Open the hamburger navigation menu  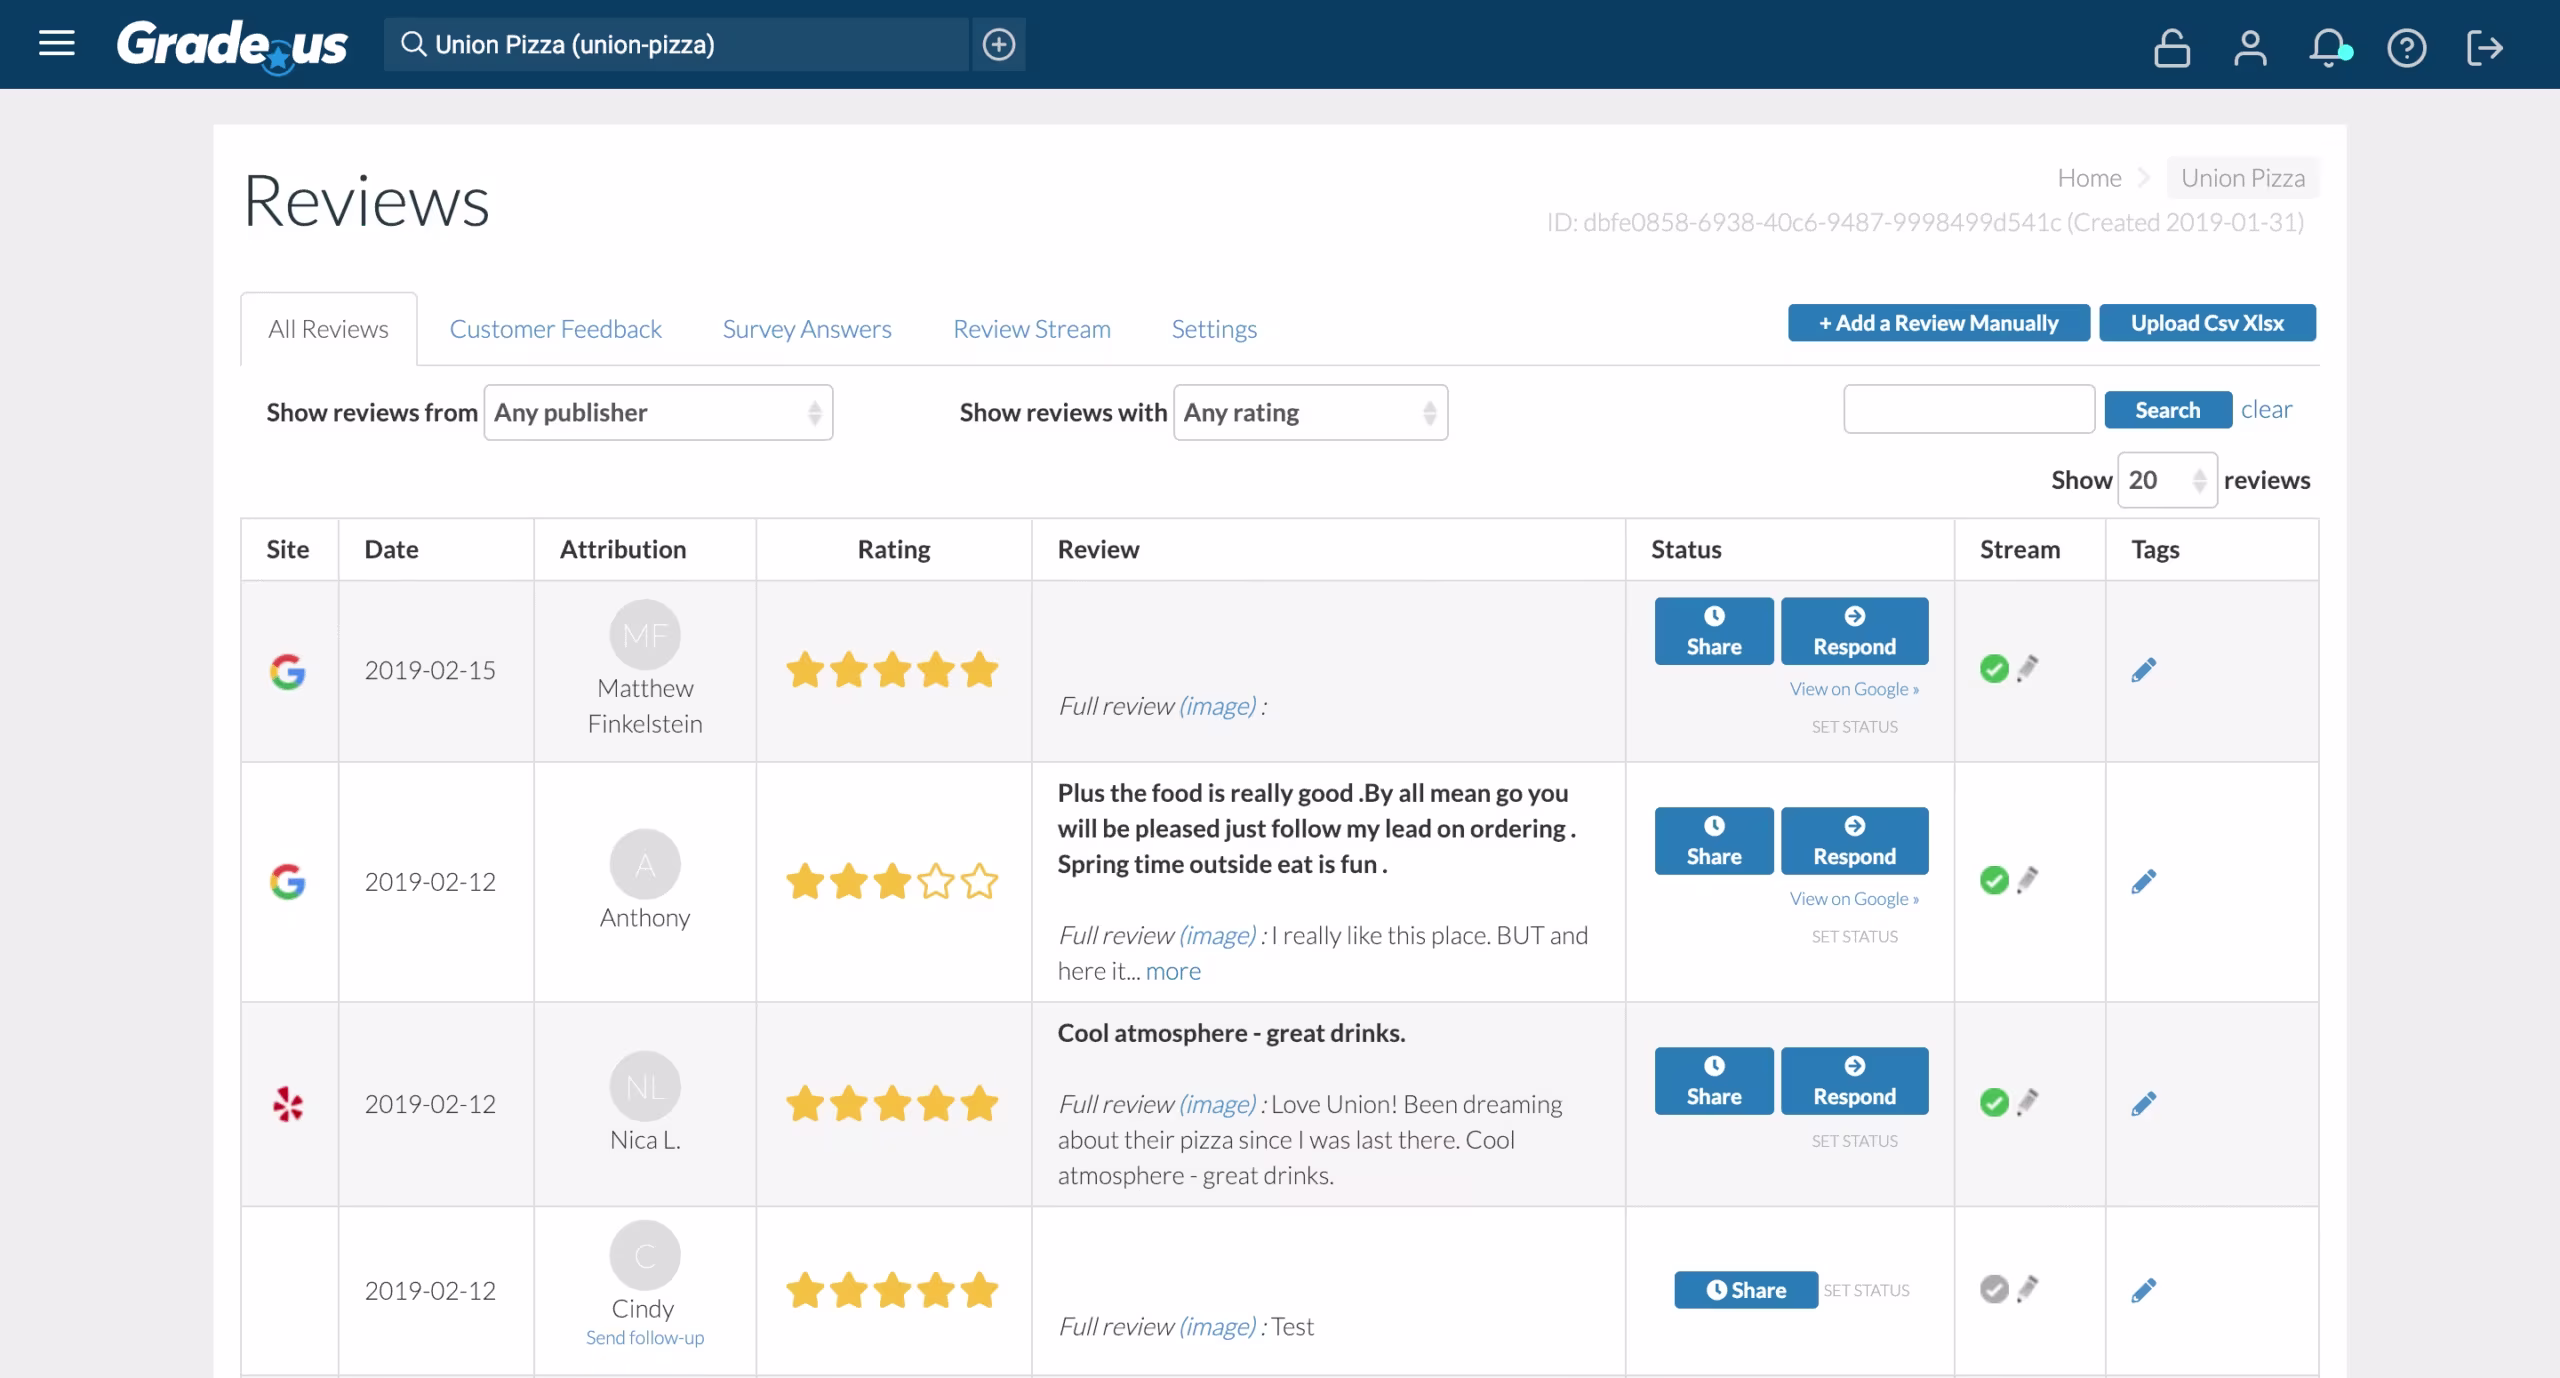(x=57, y=44)
